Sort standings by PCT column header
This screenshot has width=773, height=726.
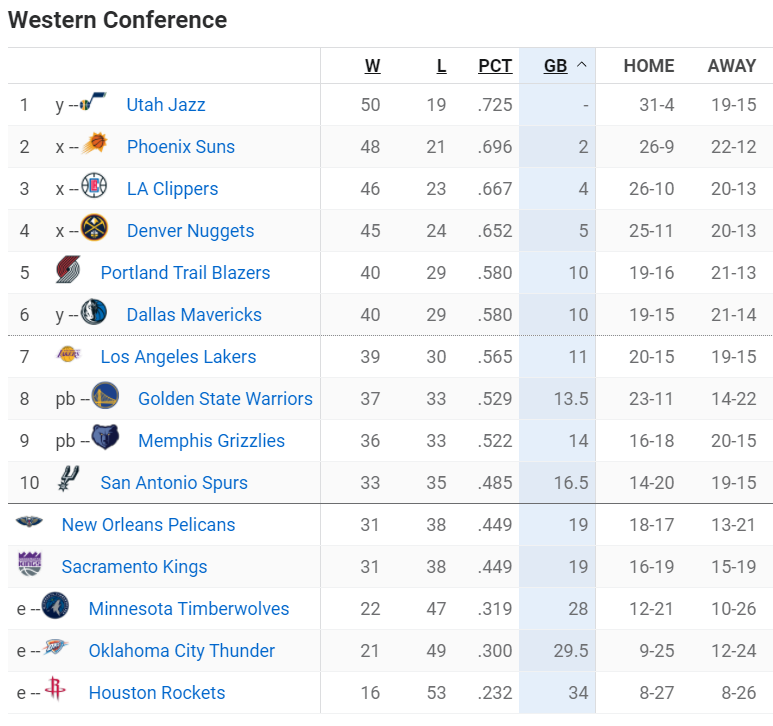495,66
